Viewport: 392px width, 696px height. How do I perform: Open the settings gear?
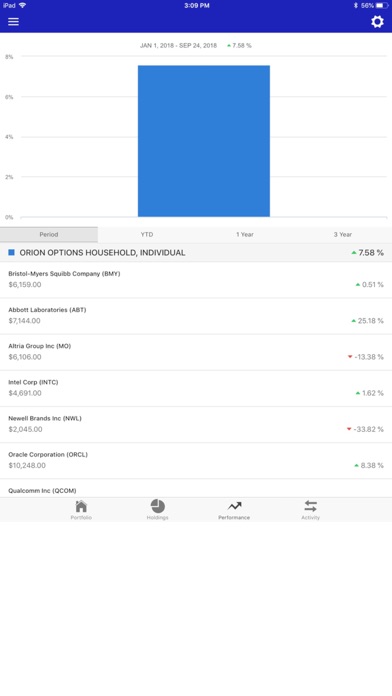[x=377, y=21]
